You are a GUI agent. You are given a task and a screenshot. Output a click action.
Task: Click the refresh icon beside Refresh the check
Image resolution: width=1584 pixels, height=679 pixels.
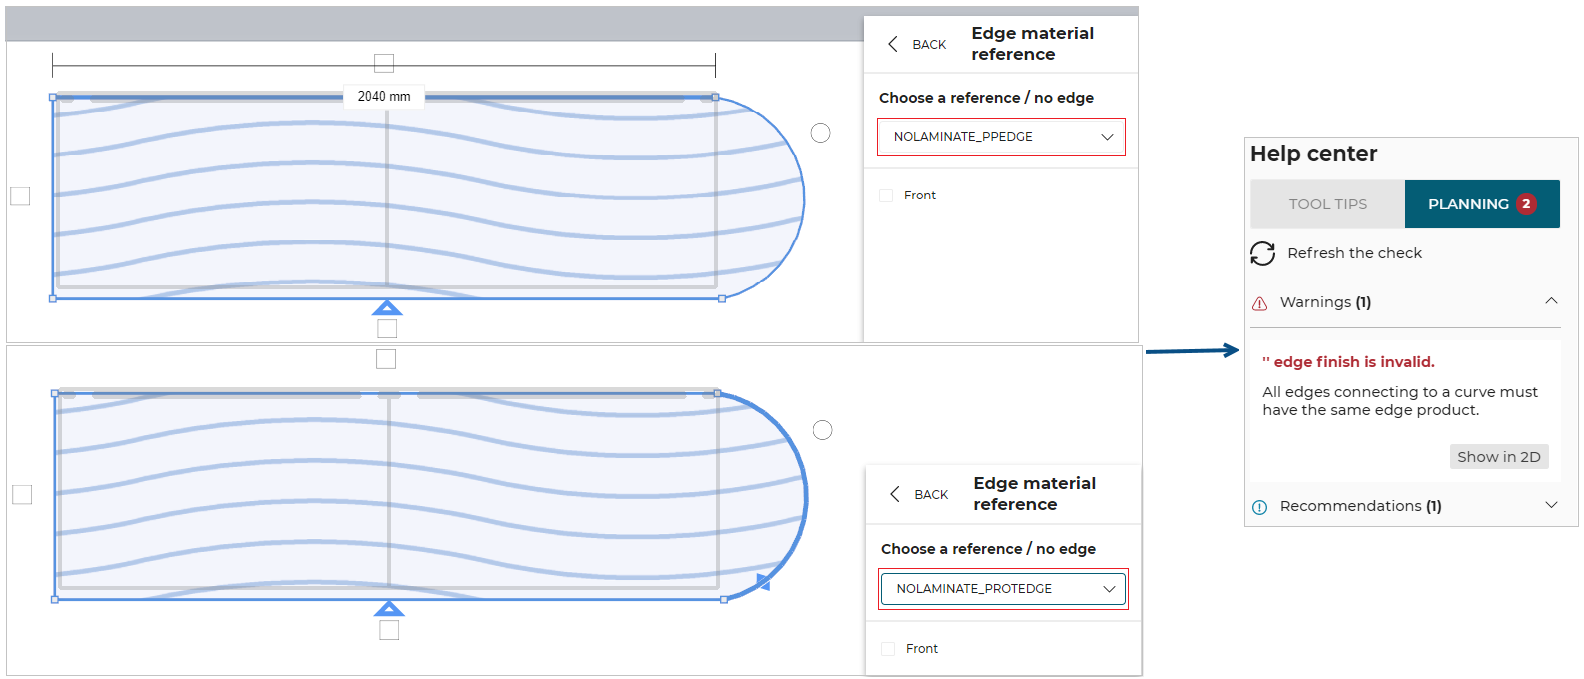pyautogui.click(x=1262, y=253)
